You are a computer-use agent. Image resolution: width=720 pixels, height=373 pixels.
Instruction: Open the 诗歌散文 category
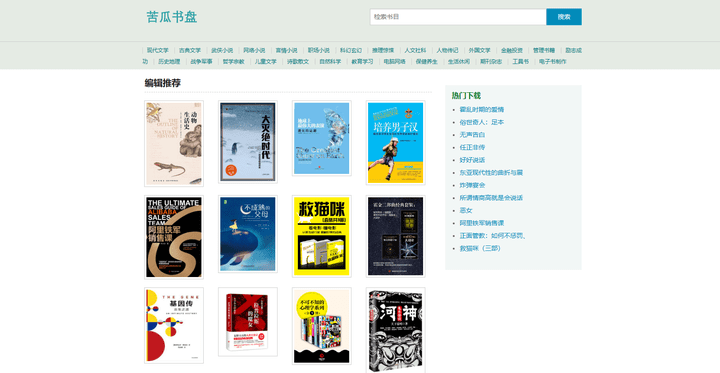click(x=298, y=62)
